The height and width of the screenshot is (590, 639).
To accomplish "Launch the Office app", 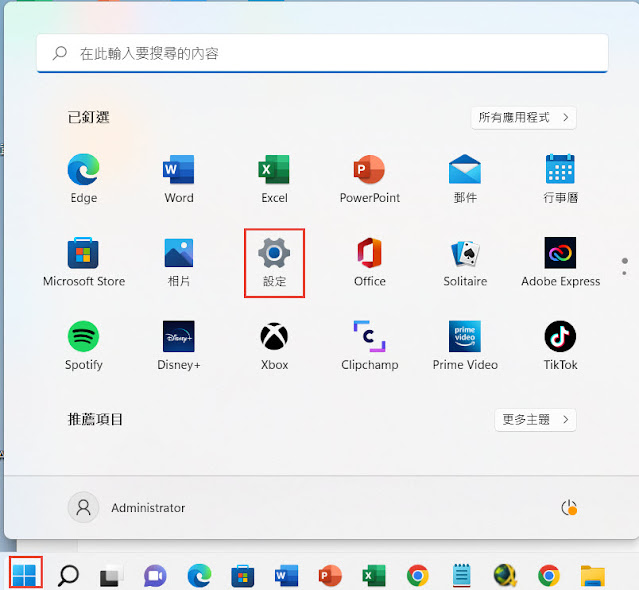I will click(370, 262).
